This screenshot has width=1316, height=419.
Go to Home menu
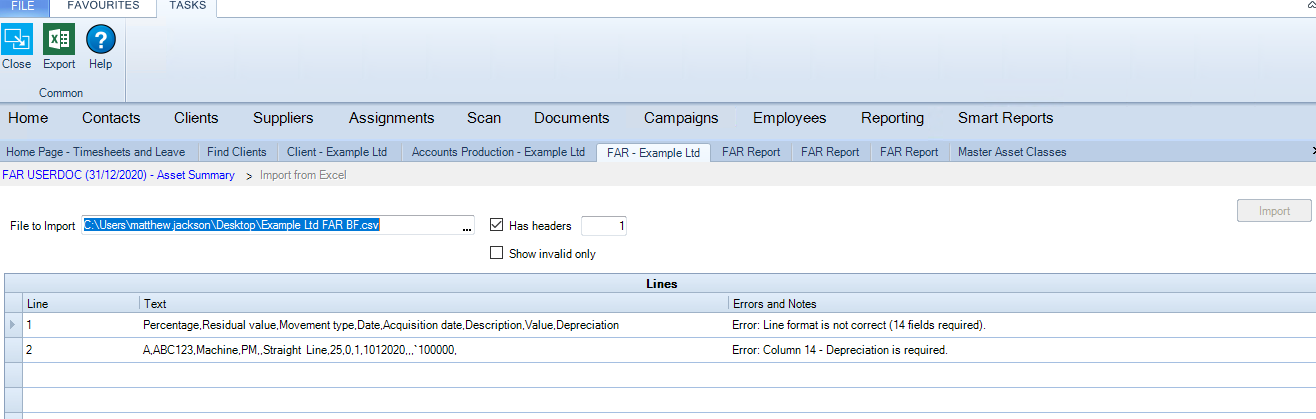28,118
